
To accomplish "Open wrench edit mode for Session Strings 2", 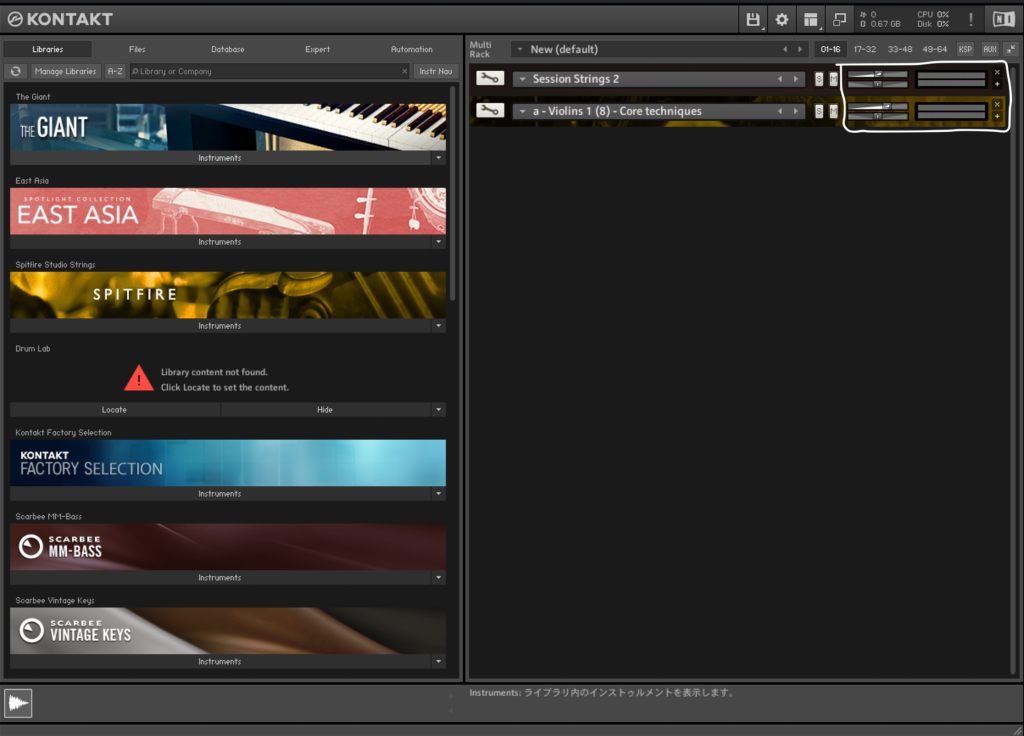I will tap(489, 79).
